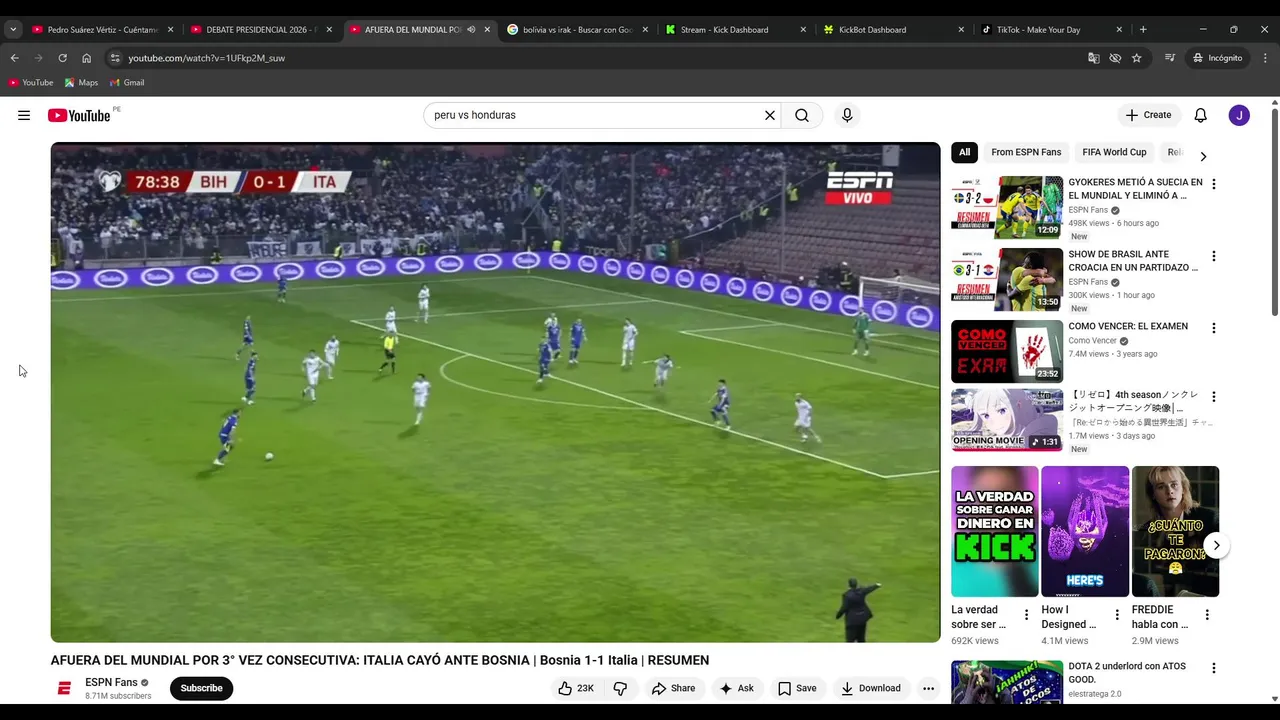Open the Gmail bookmark
The image size is (1280, 720).
point(127,83)
